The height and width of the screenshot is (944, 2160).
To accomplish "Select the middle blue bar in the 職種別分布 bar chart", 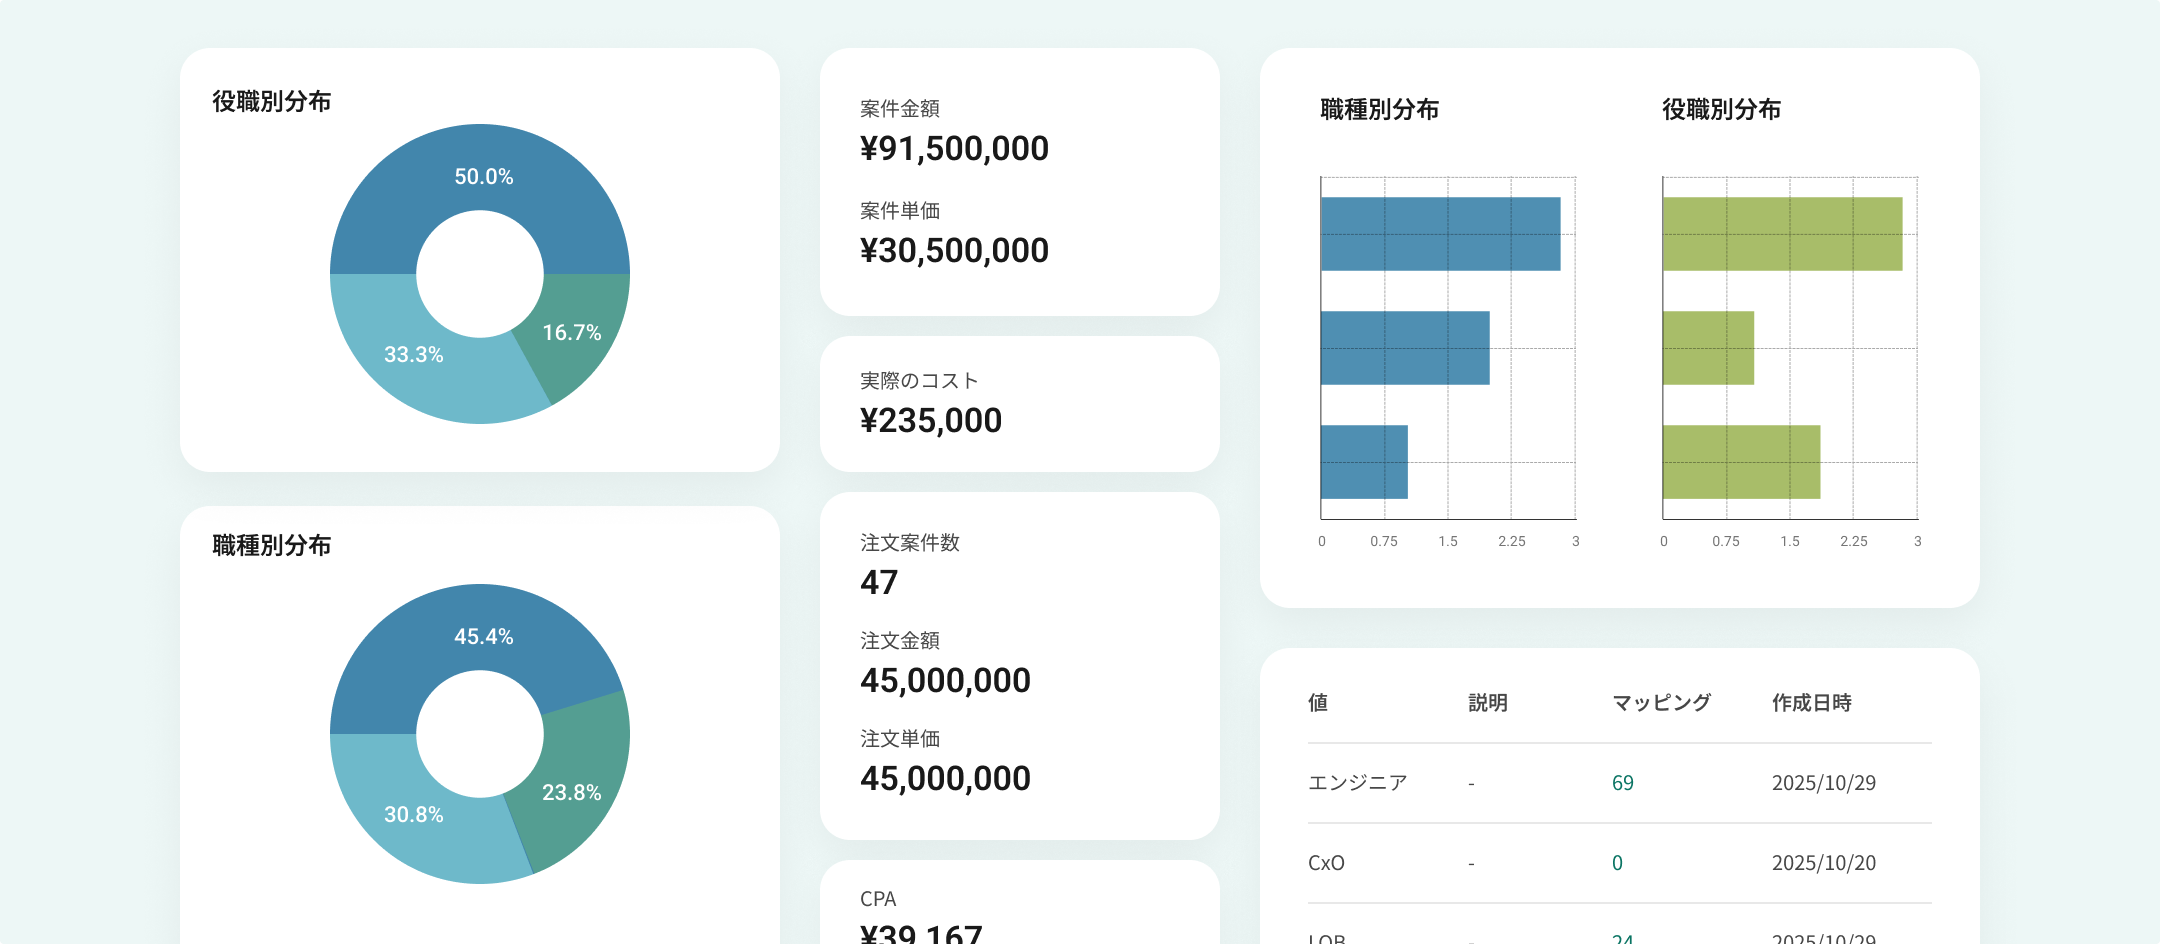I will pyautogui.click(x=1404, y=348).
